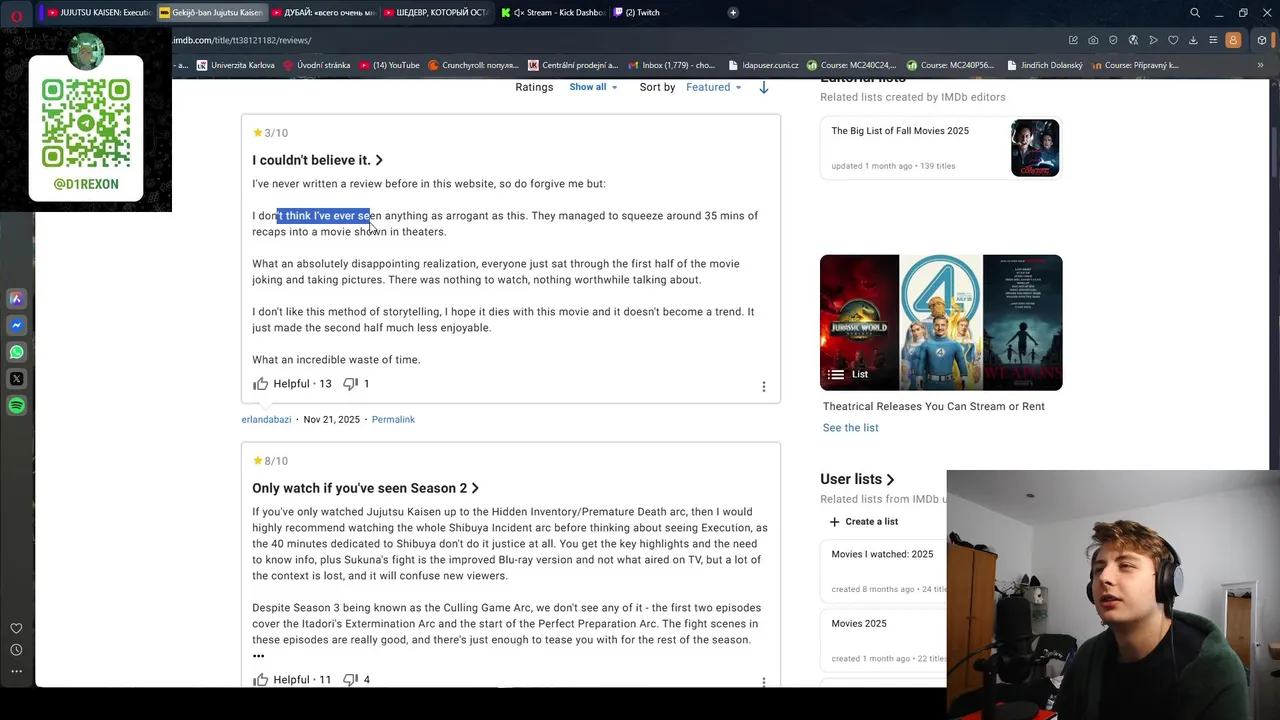Viewport: 1280px width, 720px height.
Task: Click the translate page globe icon
Action: click(1133, 40)
